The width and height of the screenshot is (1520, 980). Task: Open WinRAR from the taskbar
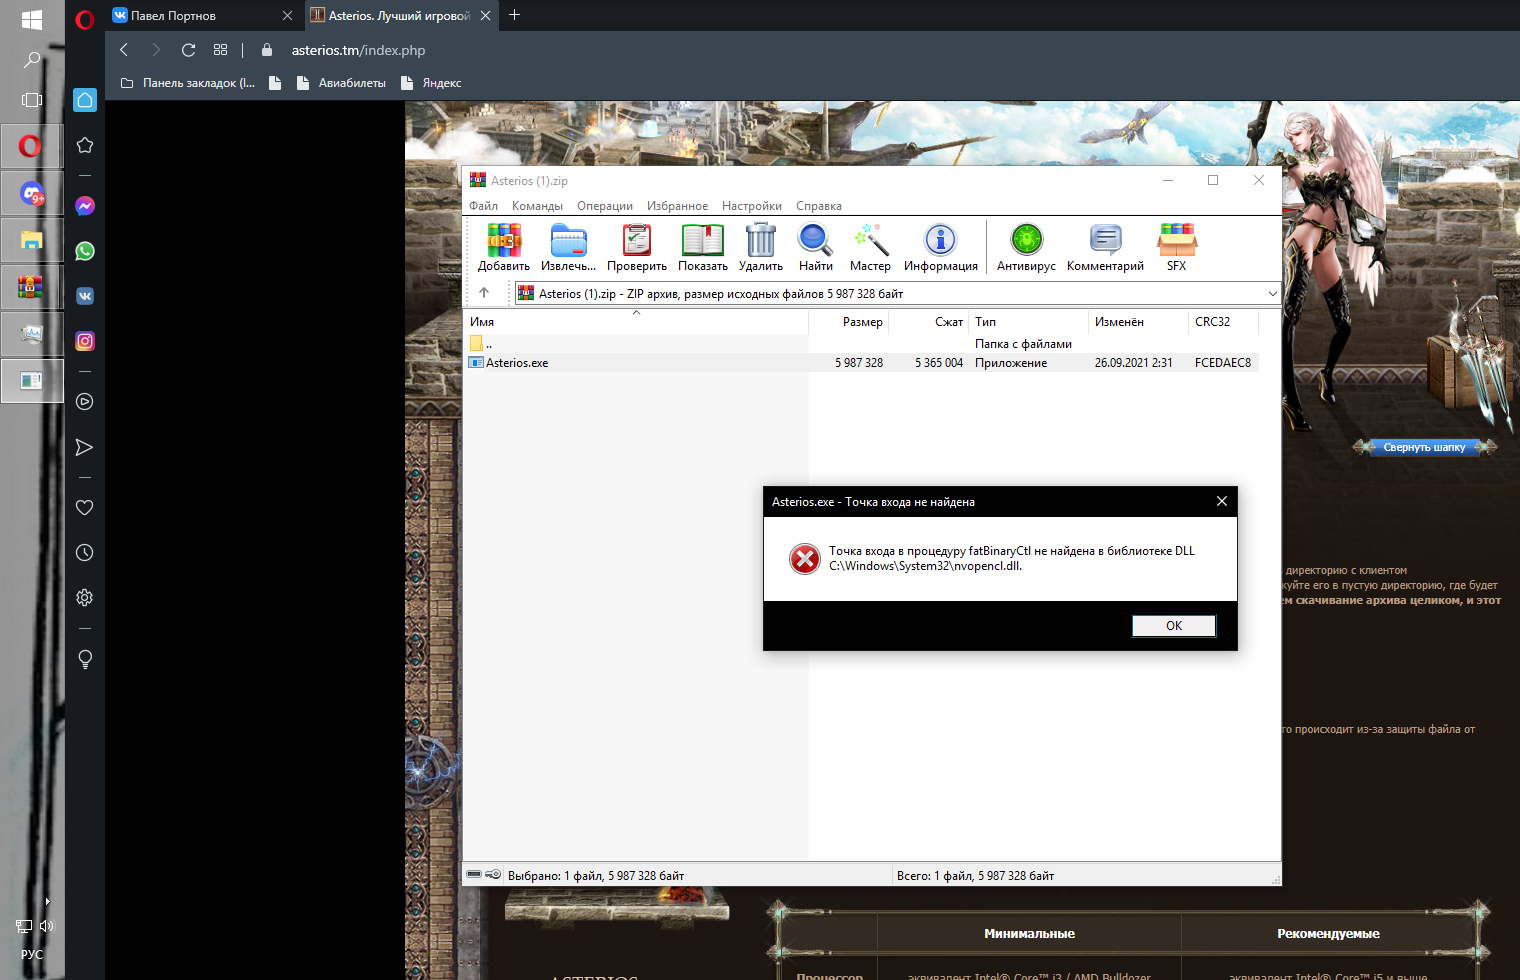pyautogui.click(x=32, y=287)
